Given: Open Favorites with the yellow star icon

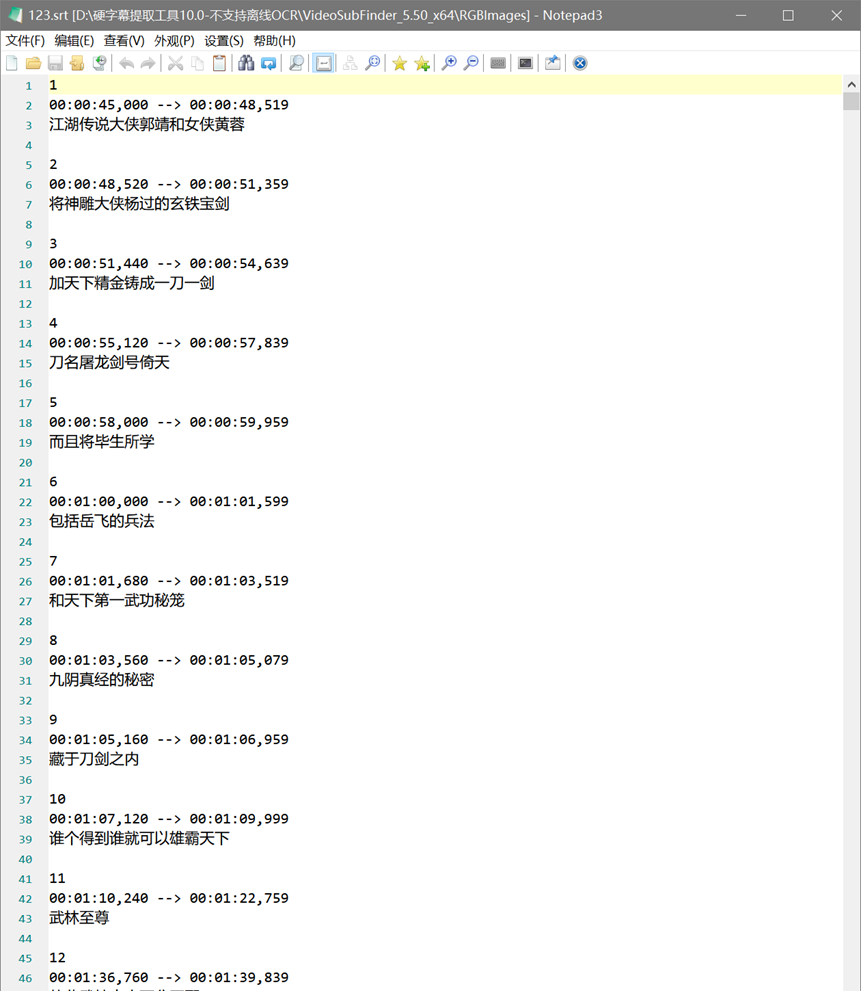Looking at the screenshot, I should [400, 63].
